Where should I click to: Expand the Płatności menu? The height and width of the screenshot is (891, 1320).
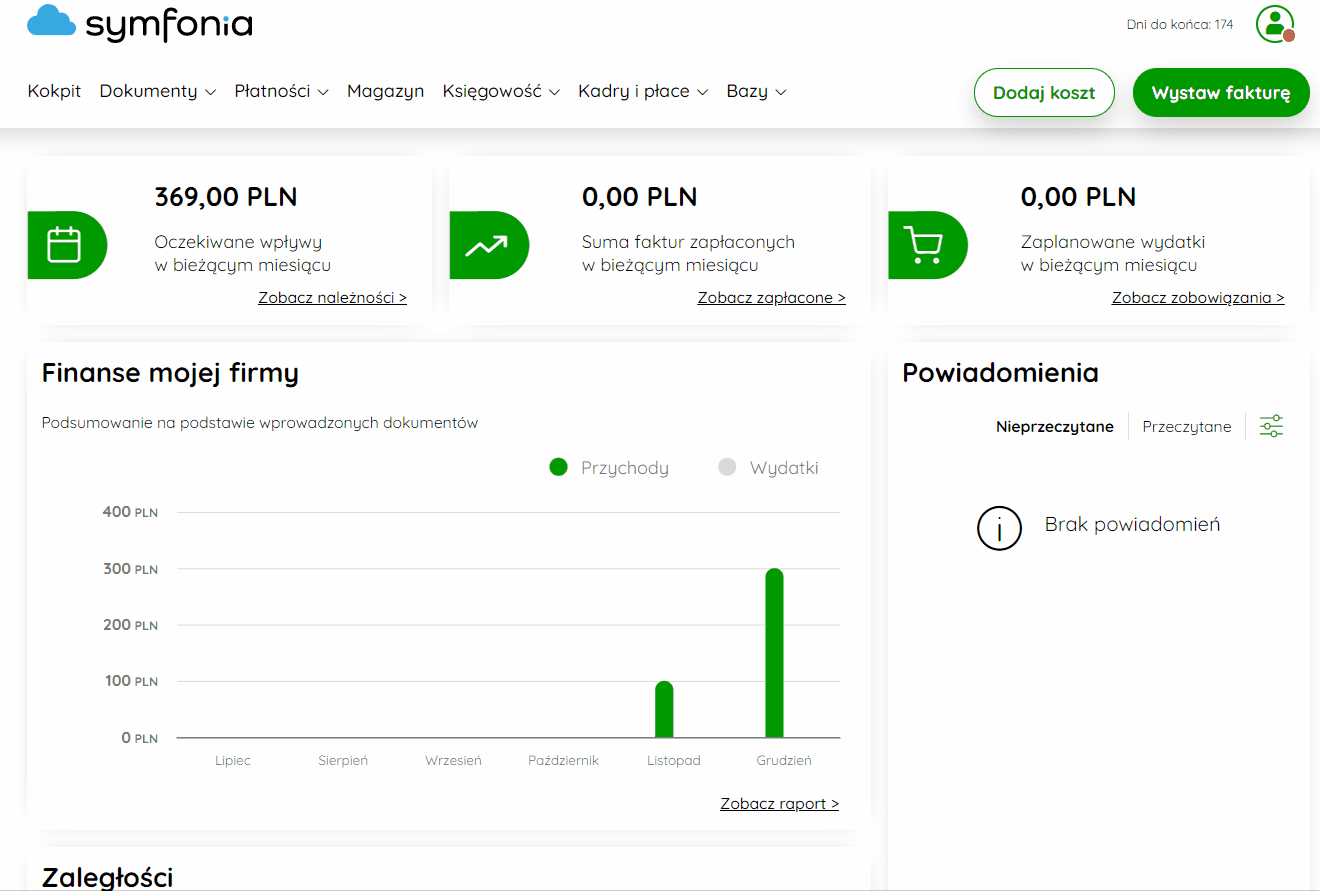[x=282, y=91]
